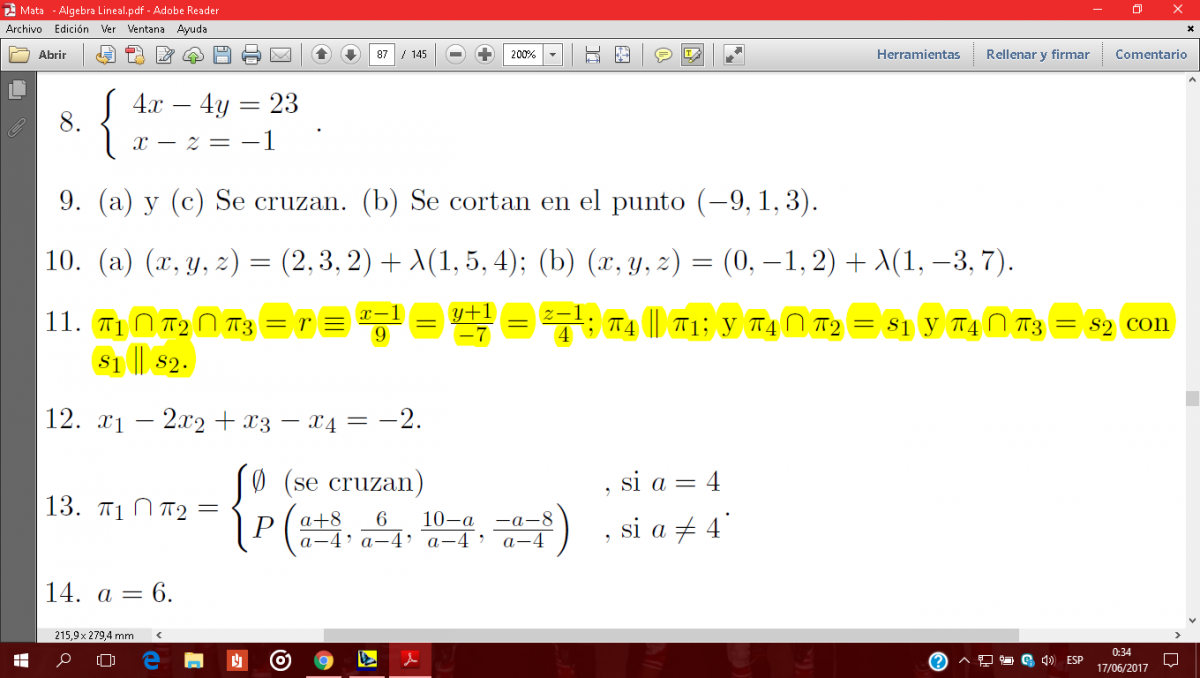Save the PDF using the floppy disk icon
The image size is (1200, 678).
click(x=222, y=55)
